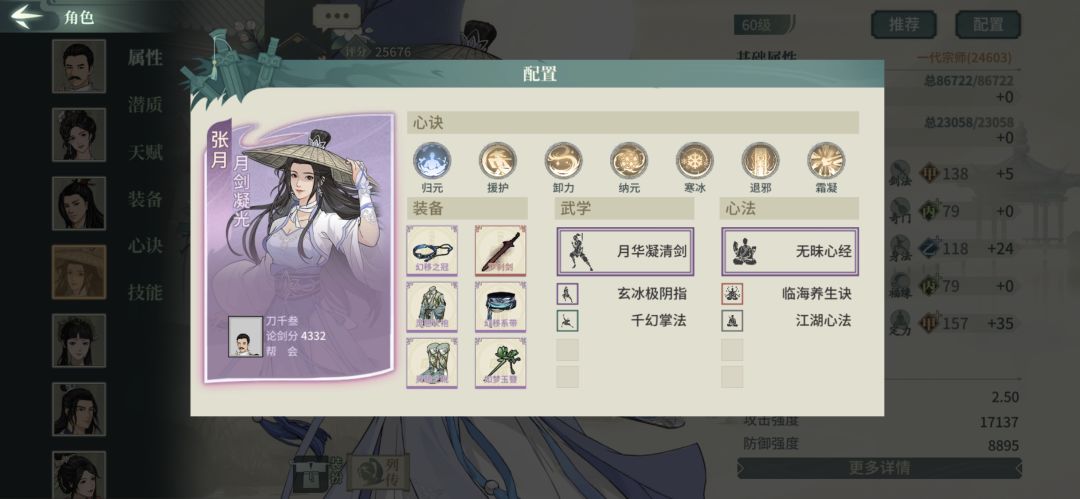Select the 援护 heart-skill icon
Screen dimensions: 1080x499
[x=497, y=161]
